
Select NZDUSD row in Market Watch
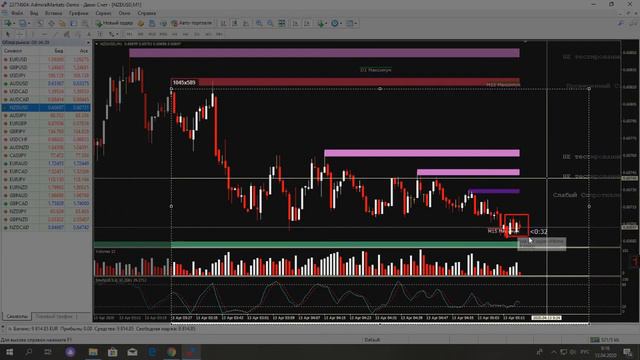[x=46, y=107]
